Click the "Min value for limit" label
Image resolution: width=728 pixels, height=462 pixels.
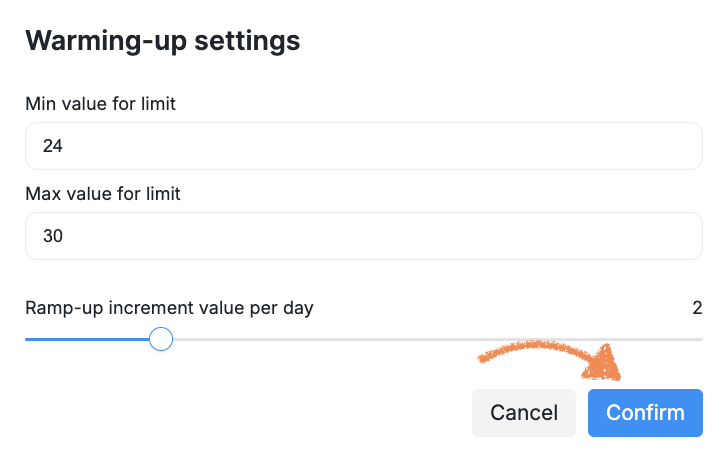(100, 103)
